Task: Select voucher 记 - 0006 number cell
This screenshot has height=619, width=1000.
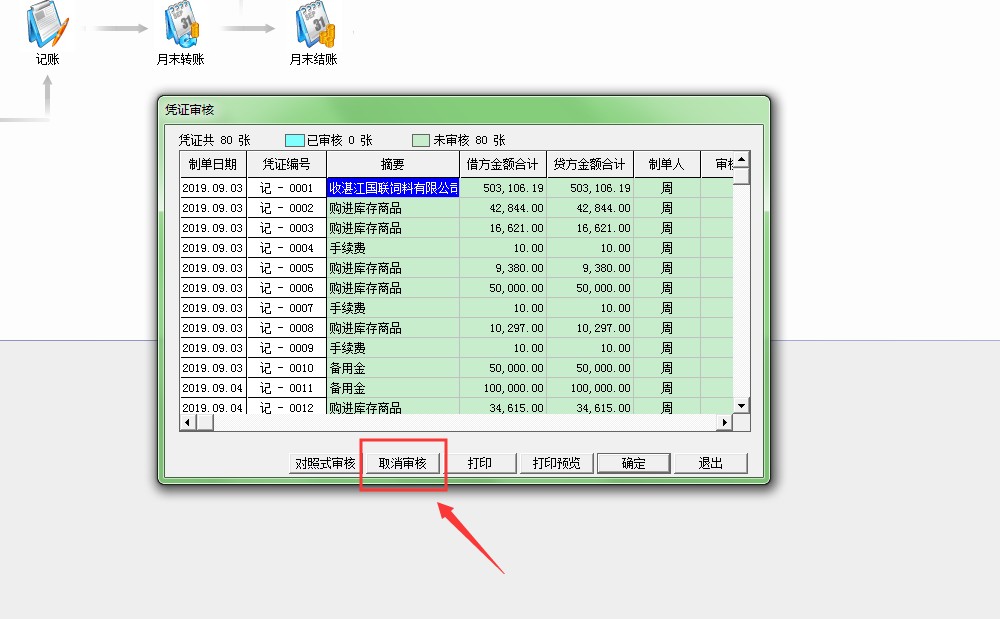Action: pyautogui.click(x=287, y=288)
